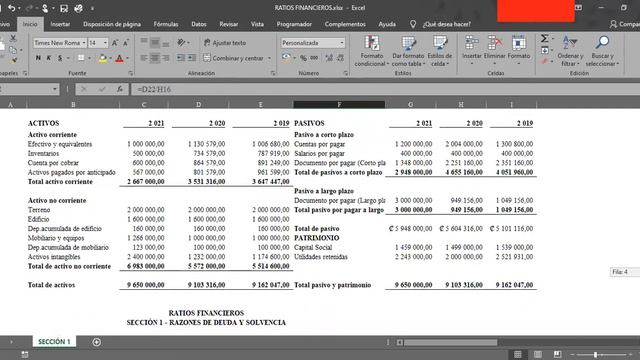Toggle top vertical alignment

click(x=144, y=42)
